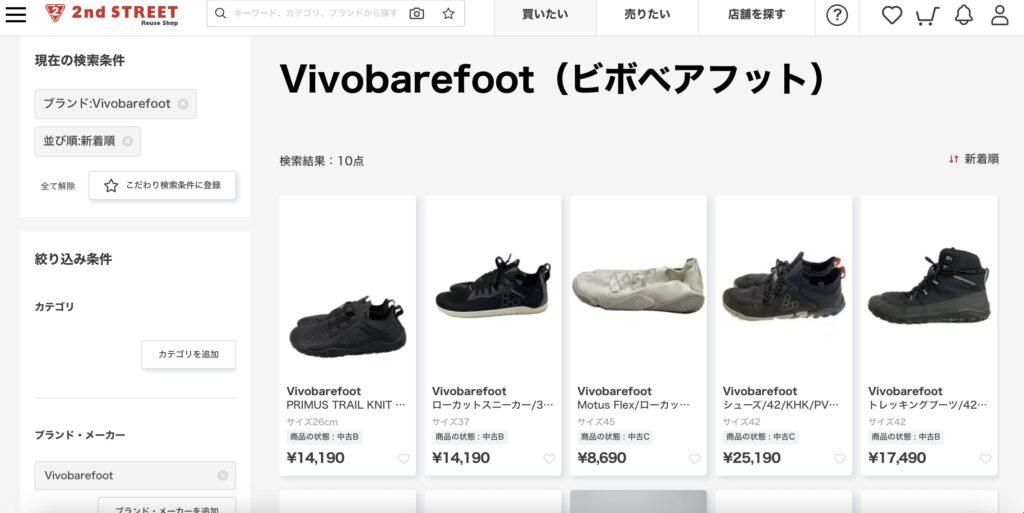Screen dimensions: 1024x513
Task: Open the shopping cart icon
Action: click(x=927, y=15)
